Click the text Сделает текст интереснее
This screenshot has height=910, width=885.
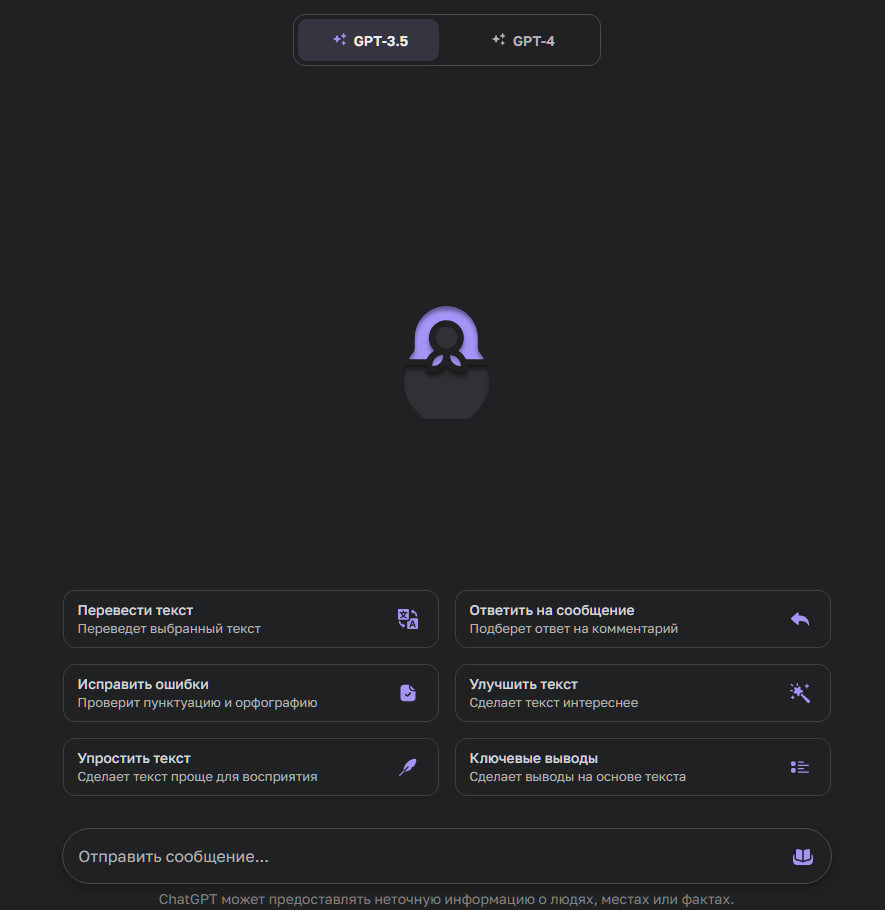554,703
